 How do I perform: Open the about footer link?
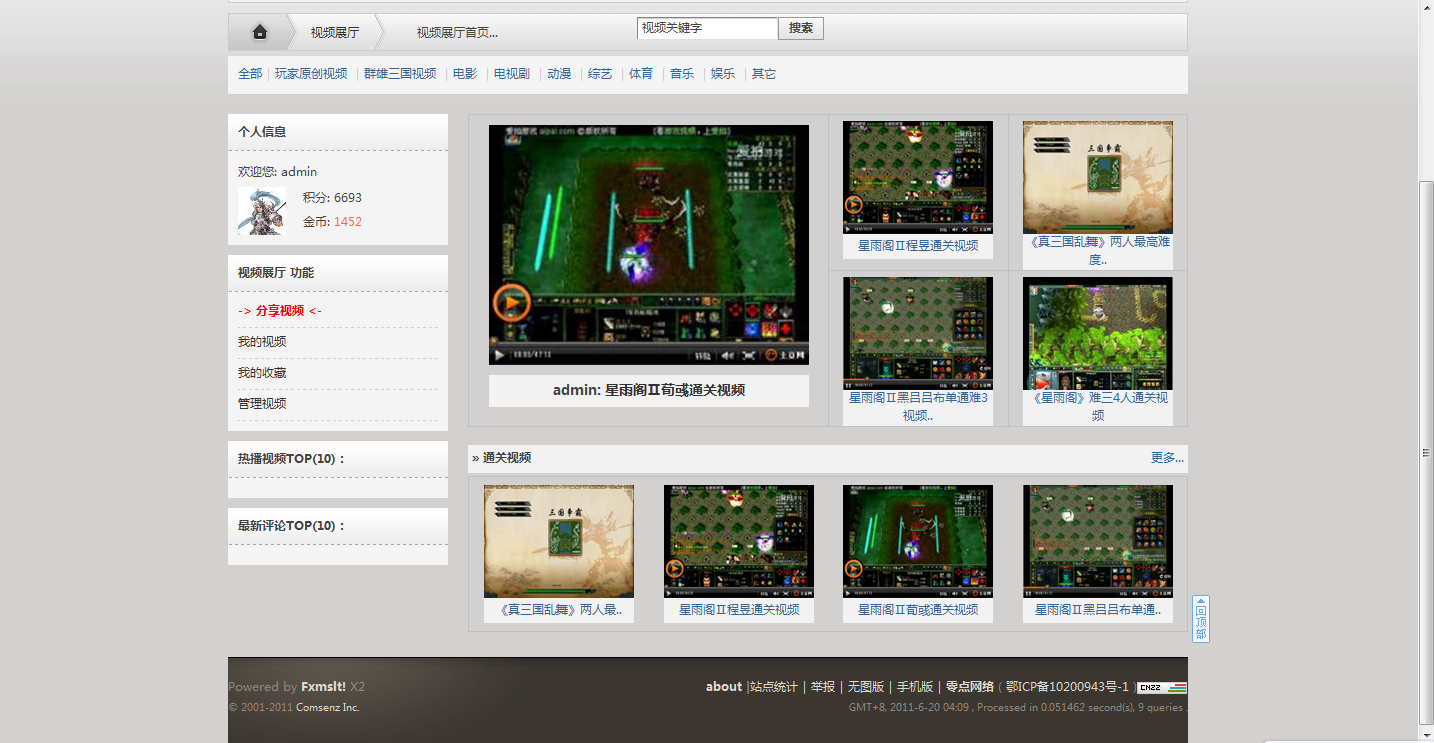(724, 687)
